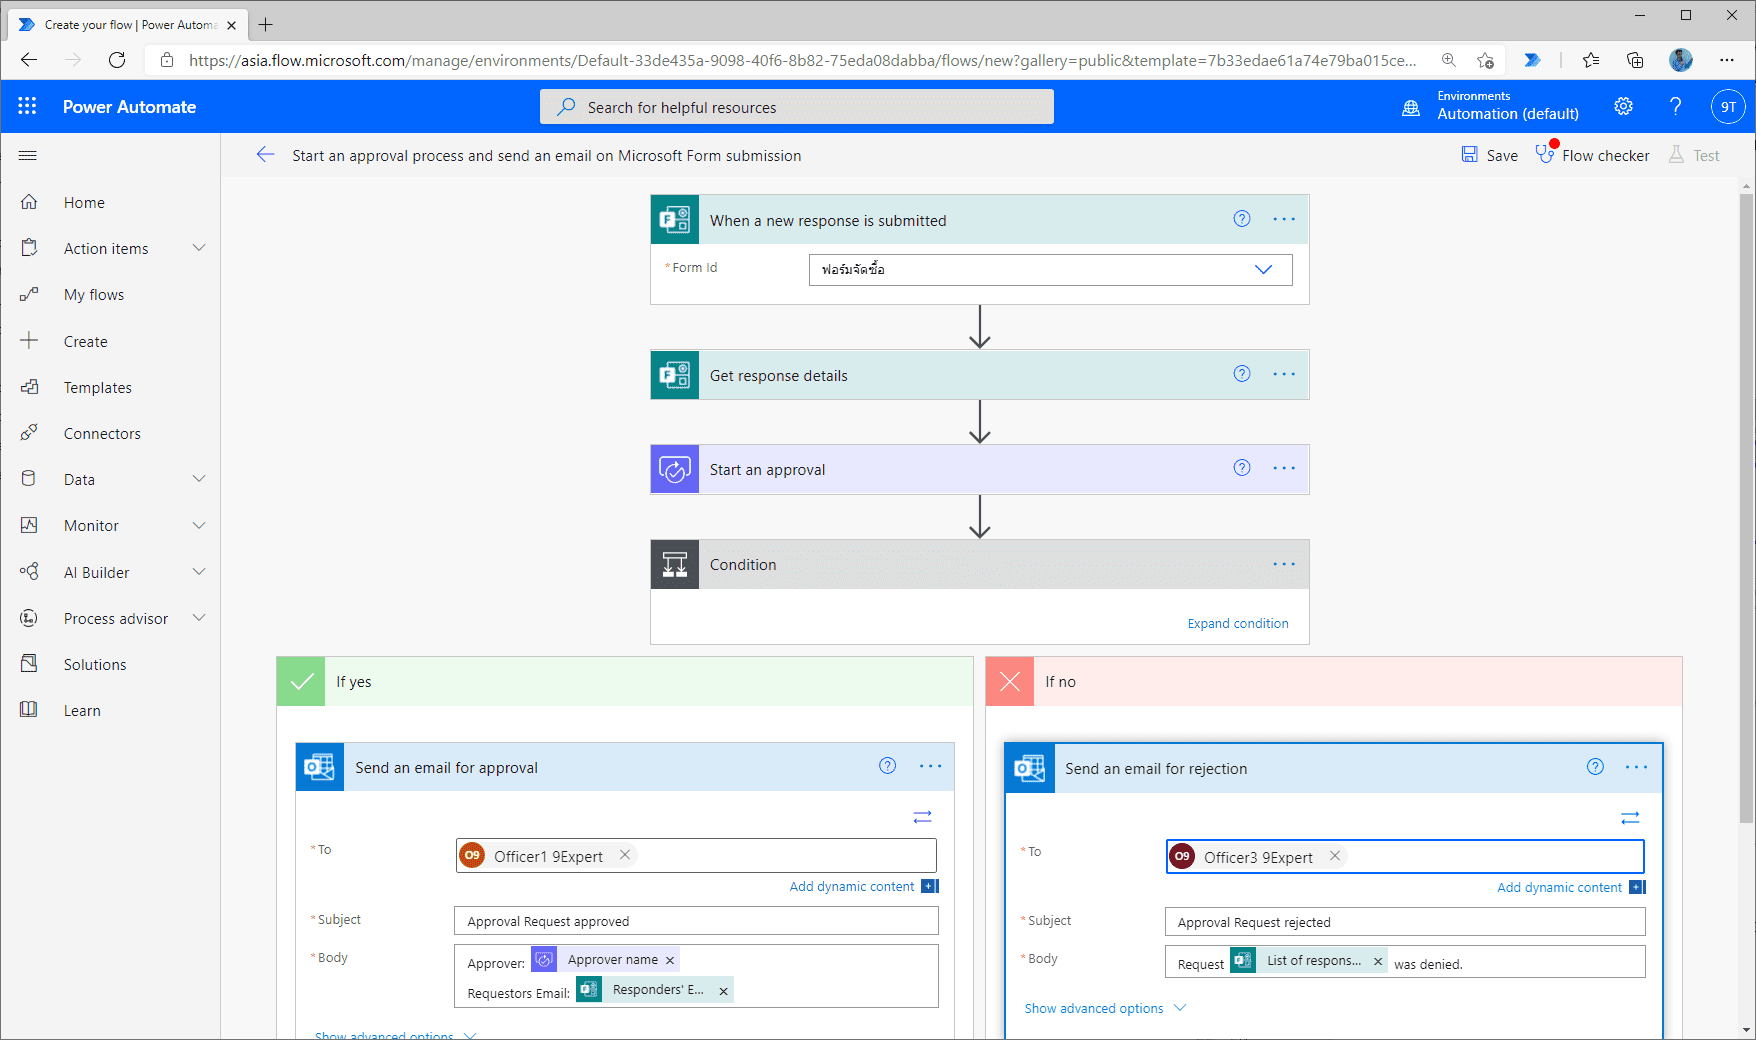Click the top-bar help question mark

point(1676,106)
